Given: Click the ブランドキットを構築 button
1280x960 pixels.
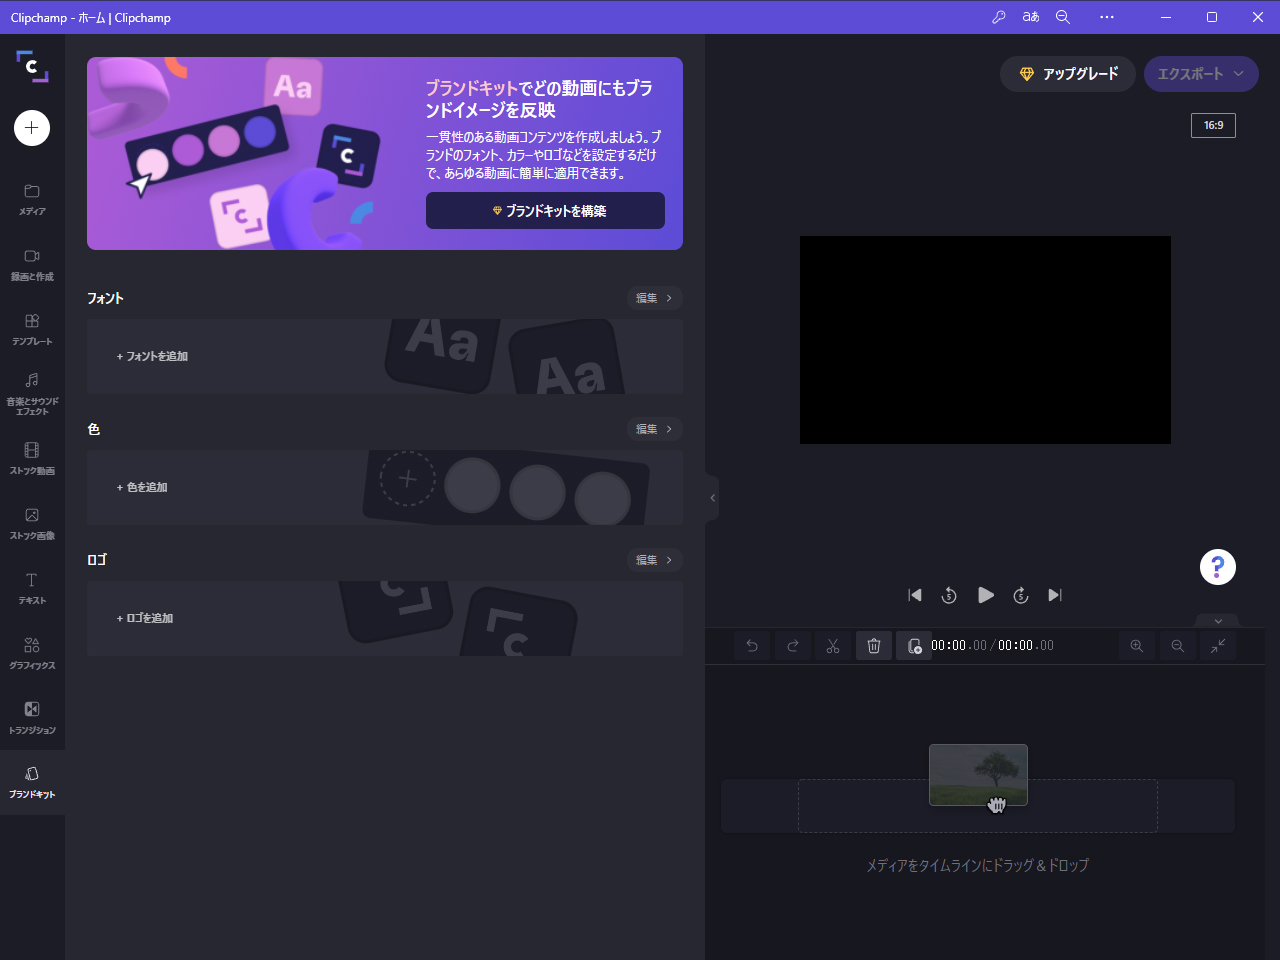Looking at the screenshot, I should click(x=545, y=211).
